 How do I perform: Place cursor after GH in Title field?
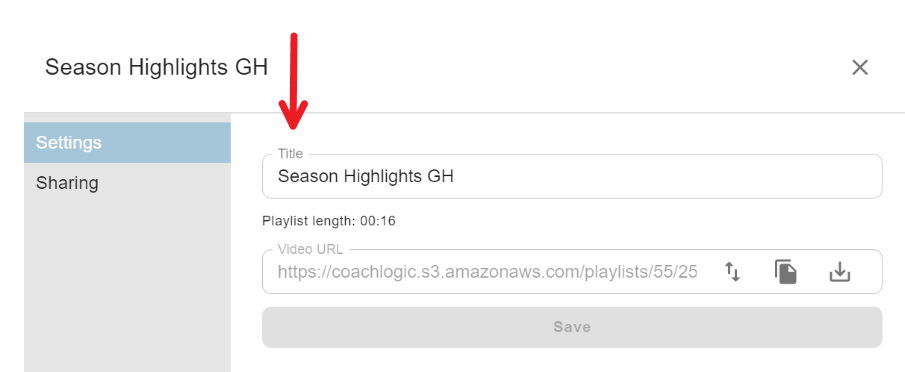pyautogui.click(x=455, y=176)
